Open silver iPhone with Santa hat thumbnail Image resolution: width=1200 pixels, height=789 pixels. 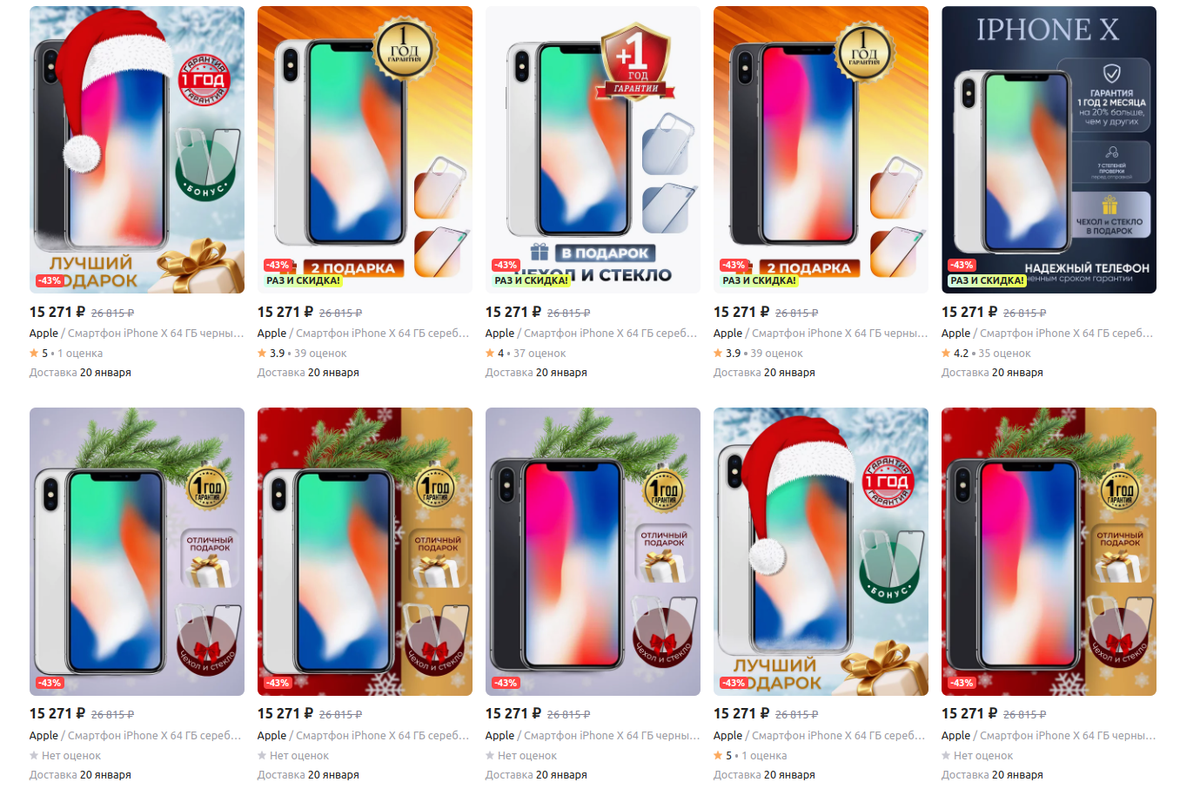pos(821,552)
